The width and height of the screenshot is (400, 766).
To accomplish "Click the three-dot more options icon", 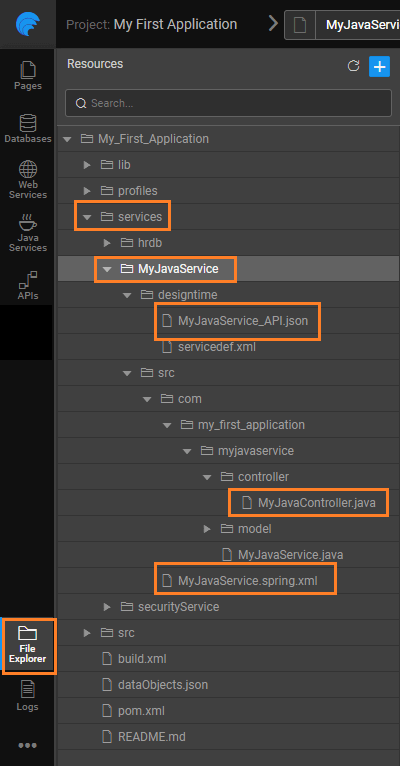I will coord(28,745).
